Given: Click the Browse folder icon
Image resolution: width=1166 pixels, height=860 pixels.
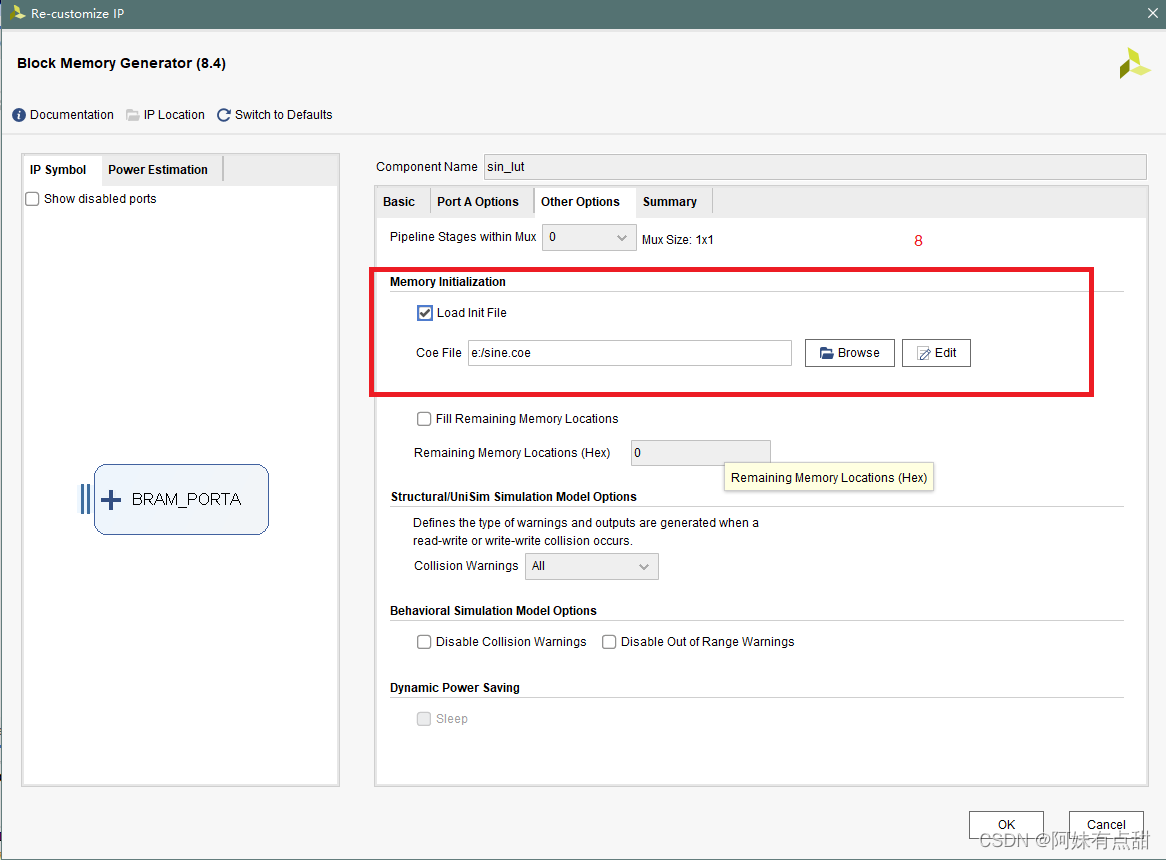Looking at the screenshot, I should pyautogui.click(x=826, y=353).
